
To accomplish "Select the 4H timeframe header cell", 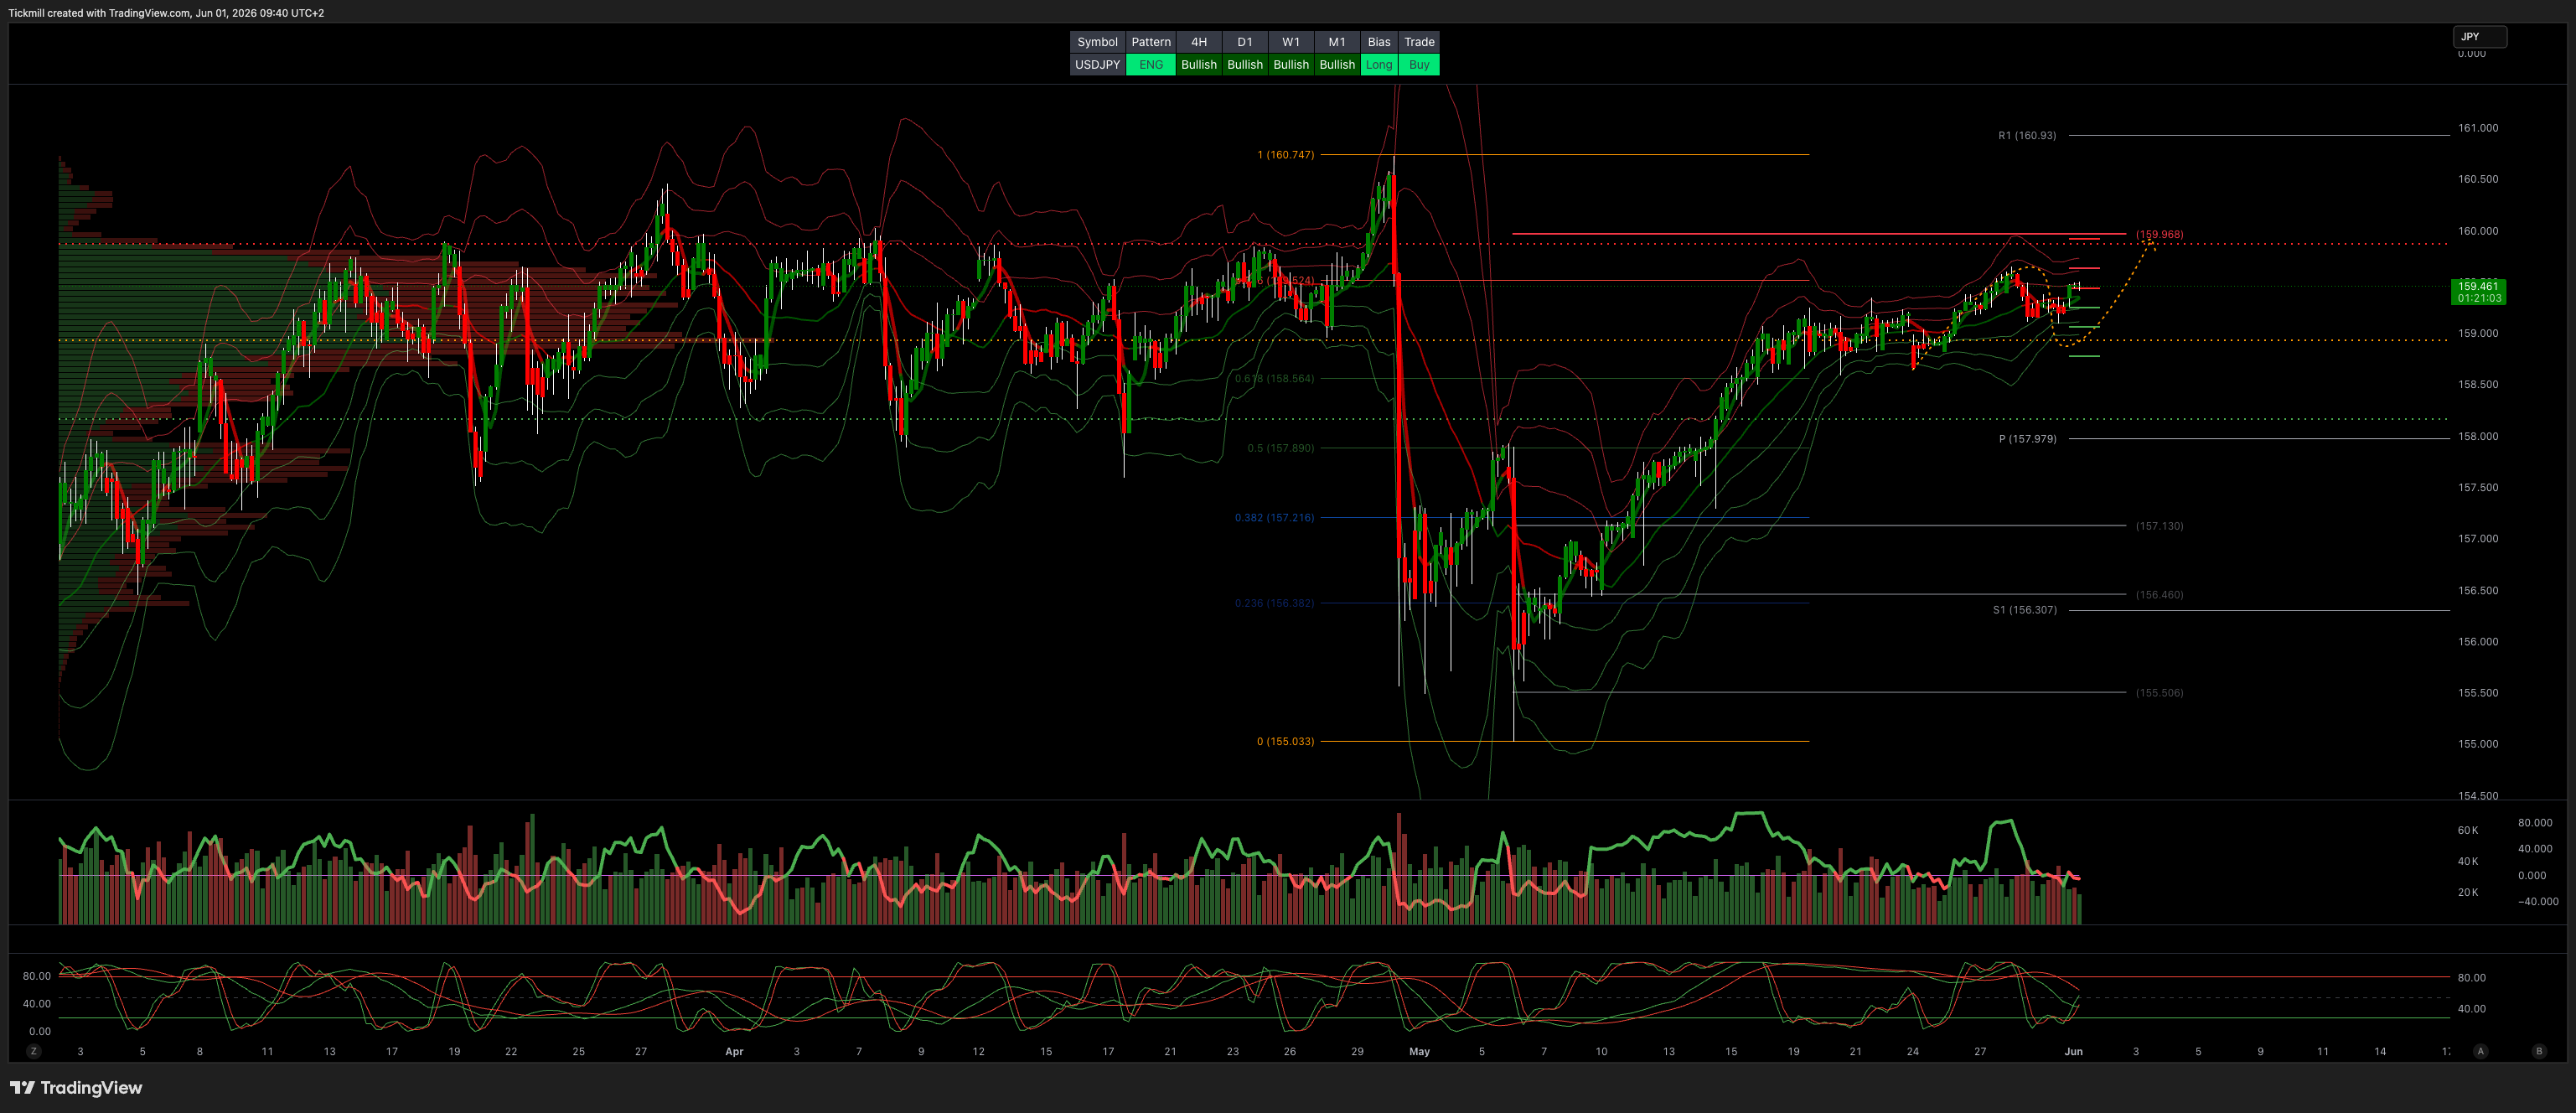I will tap(1198, 42).
